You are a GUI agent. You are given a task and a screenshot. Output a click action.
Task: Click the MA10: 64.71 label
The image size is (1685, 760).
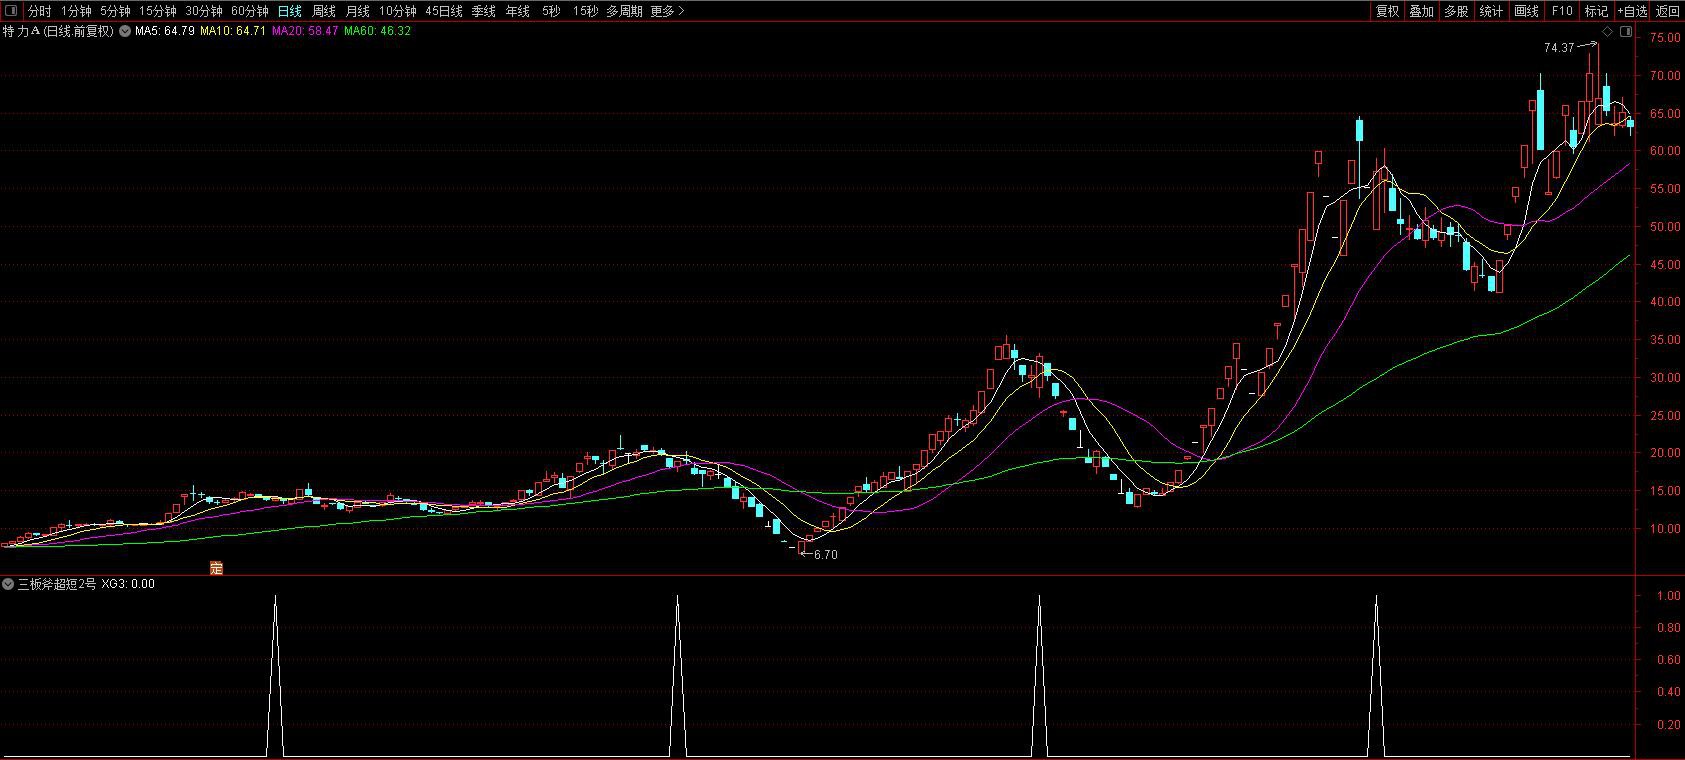[233, 31]
